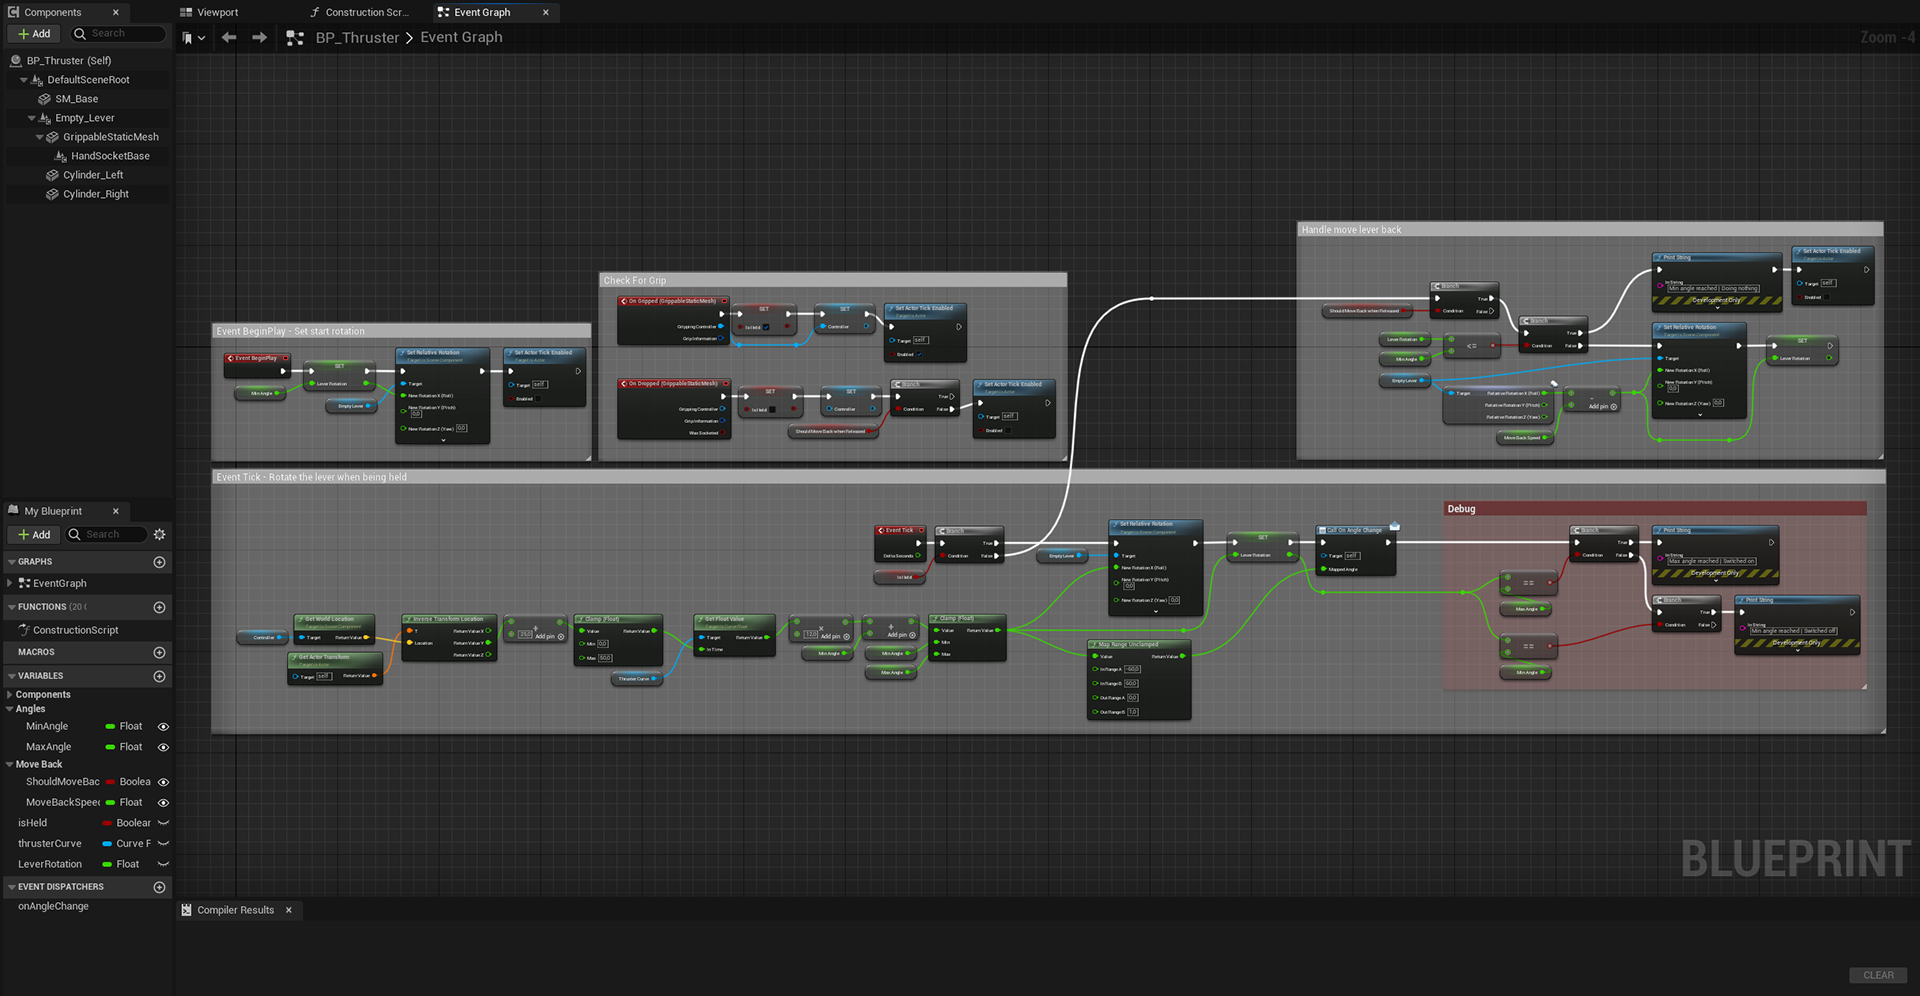Select the Cylinder_Left component

point(92,175)
